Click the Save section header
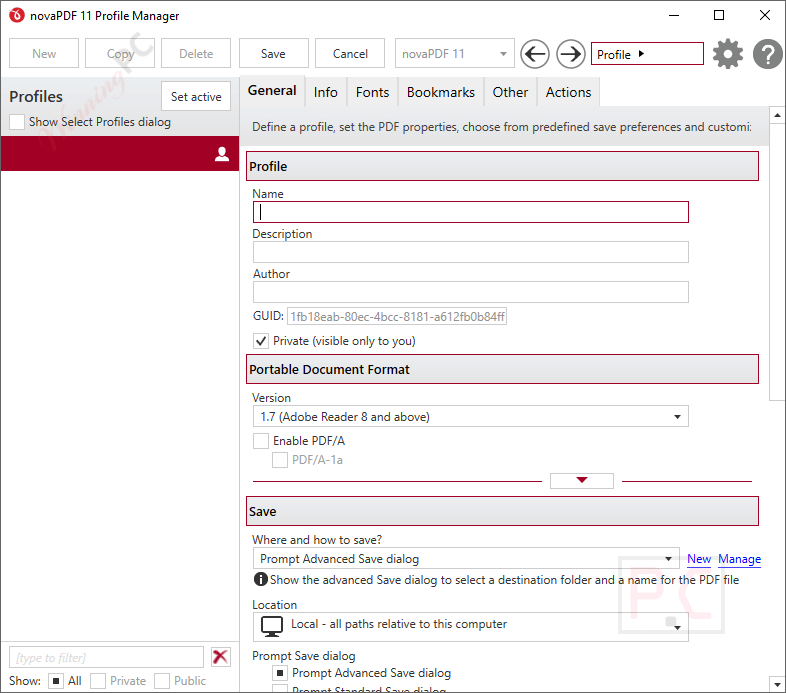This screenshot has height=693, width=786. tap(502, 511)
